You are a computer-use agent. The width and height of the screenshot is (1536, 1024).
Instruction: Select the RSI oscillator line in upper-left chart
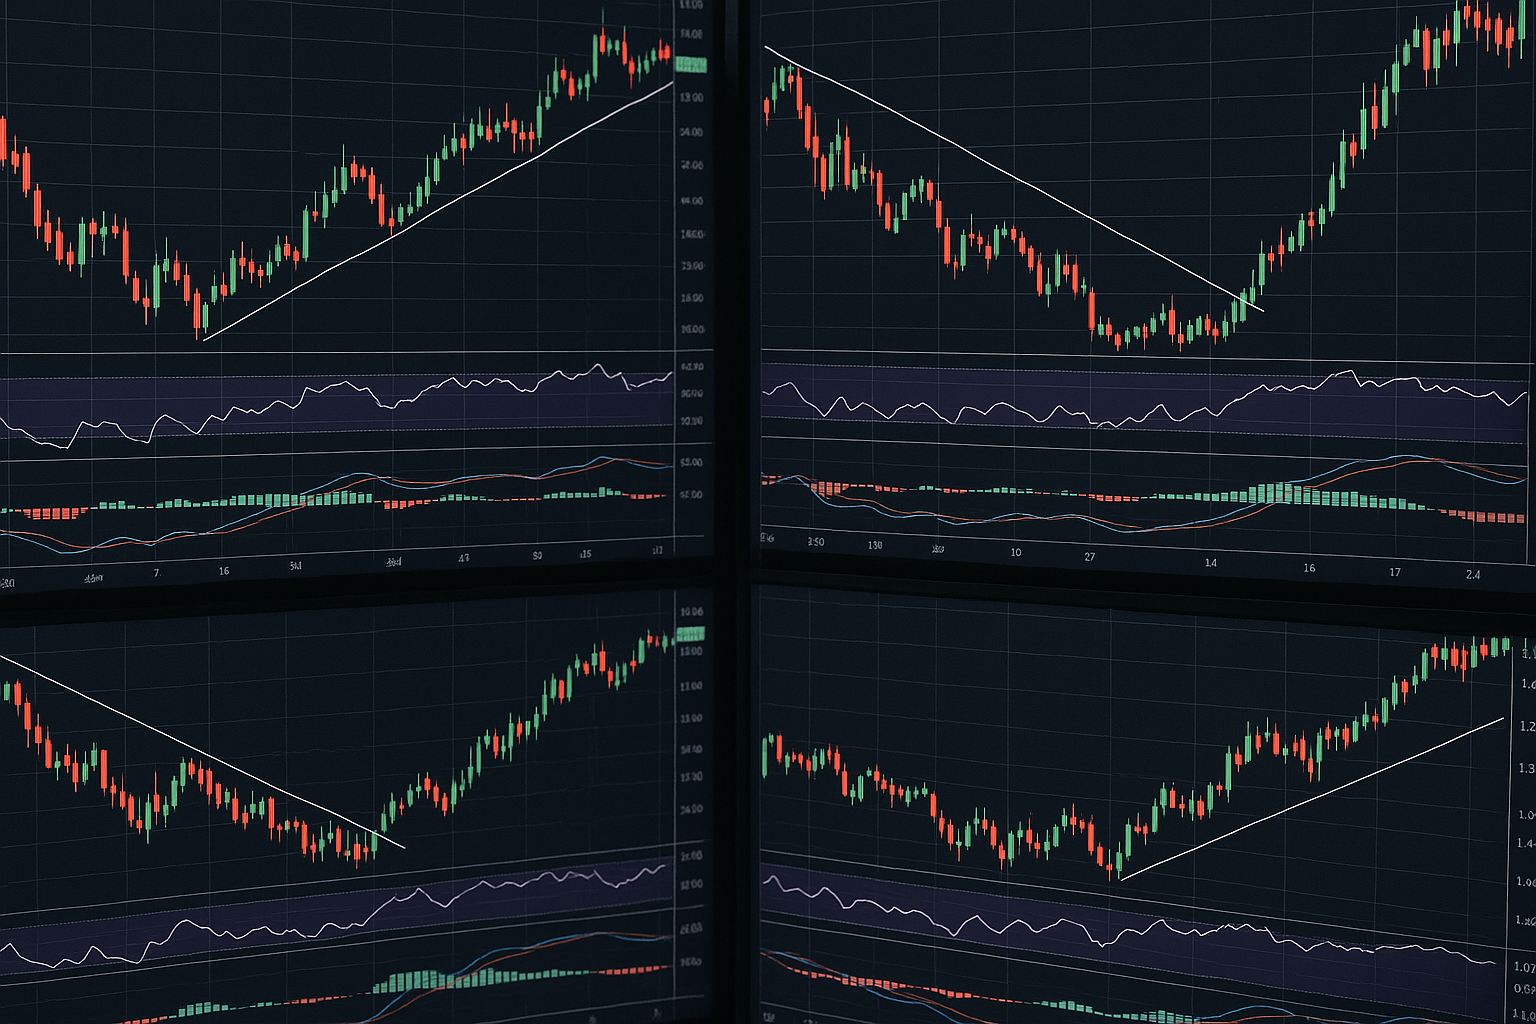tap(336, 405)
